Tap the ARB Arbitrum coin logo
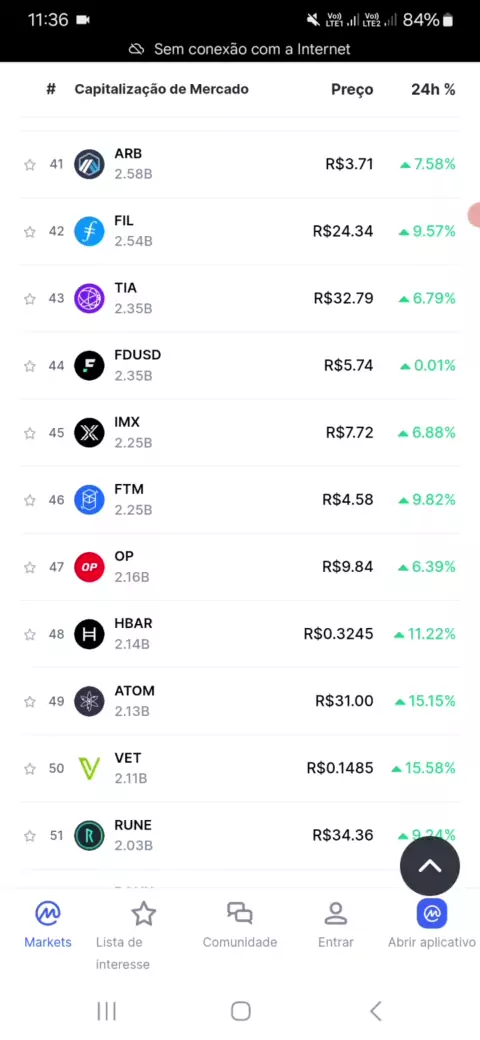This screenshot has width=480, height=1040. point(89,164)
